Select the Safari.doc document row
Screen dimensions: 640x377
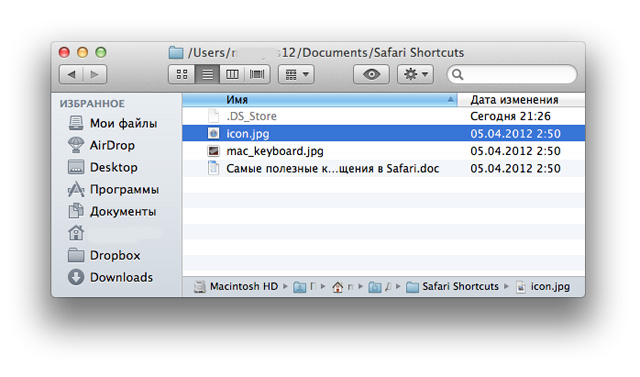click(383, 168)
